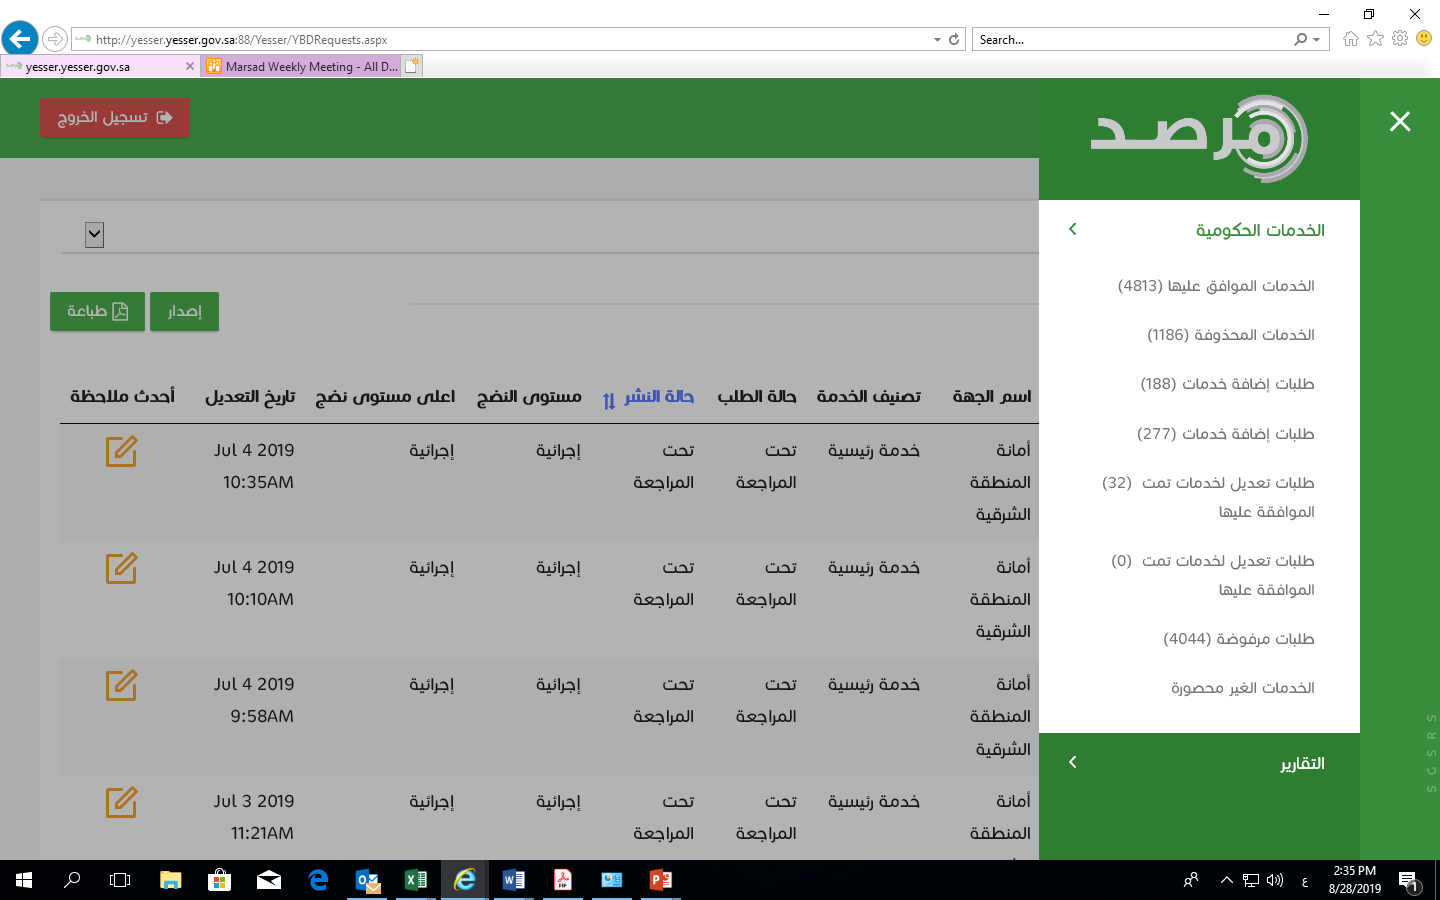The height and width of the screenshot is (900, 1440).
Task: Click the browser Back button
Action: coord(20,39)
